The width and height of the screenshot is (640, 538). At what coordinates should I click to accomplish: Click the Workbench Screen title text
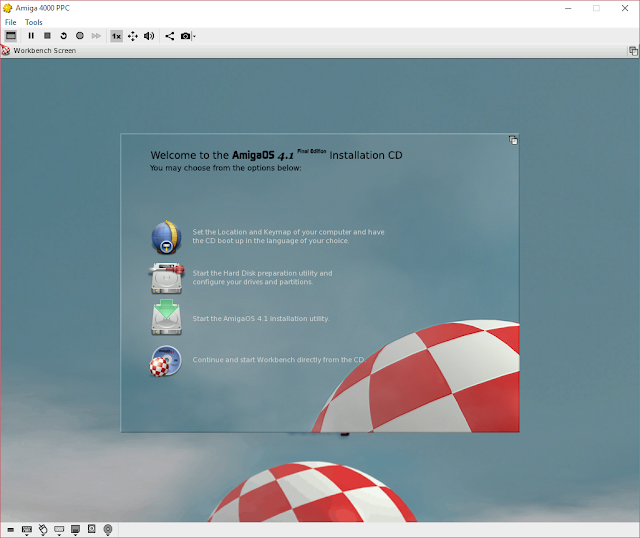(x=44, y=51)
